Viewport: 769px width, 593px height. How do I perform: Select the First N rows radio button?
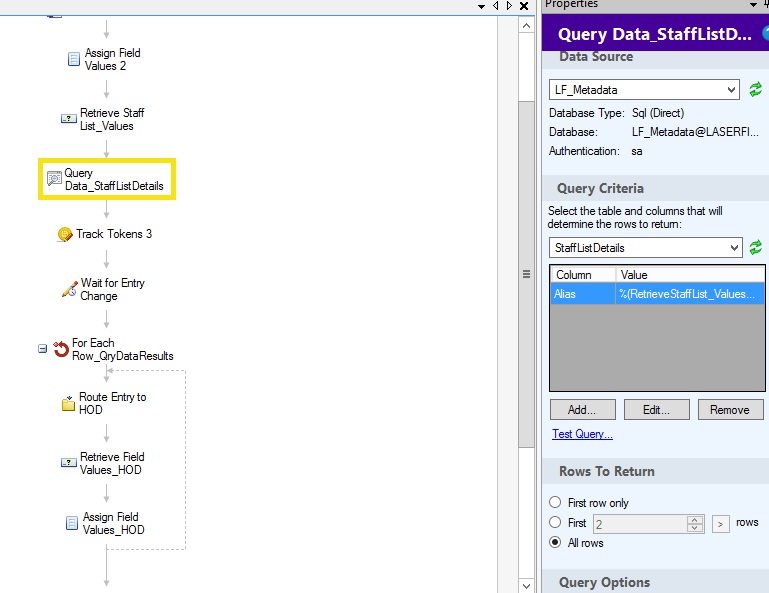[555, 523]
